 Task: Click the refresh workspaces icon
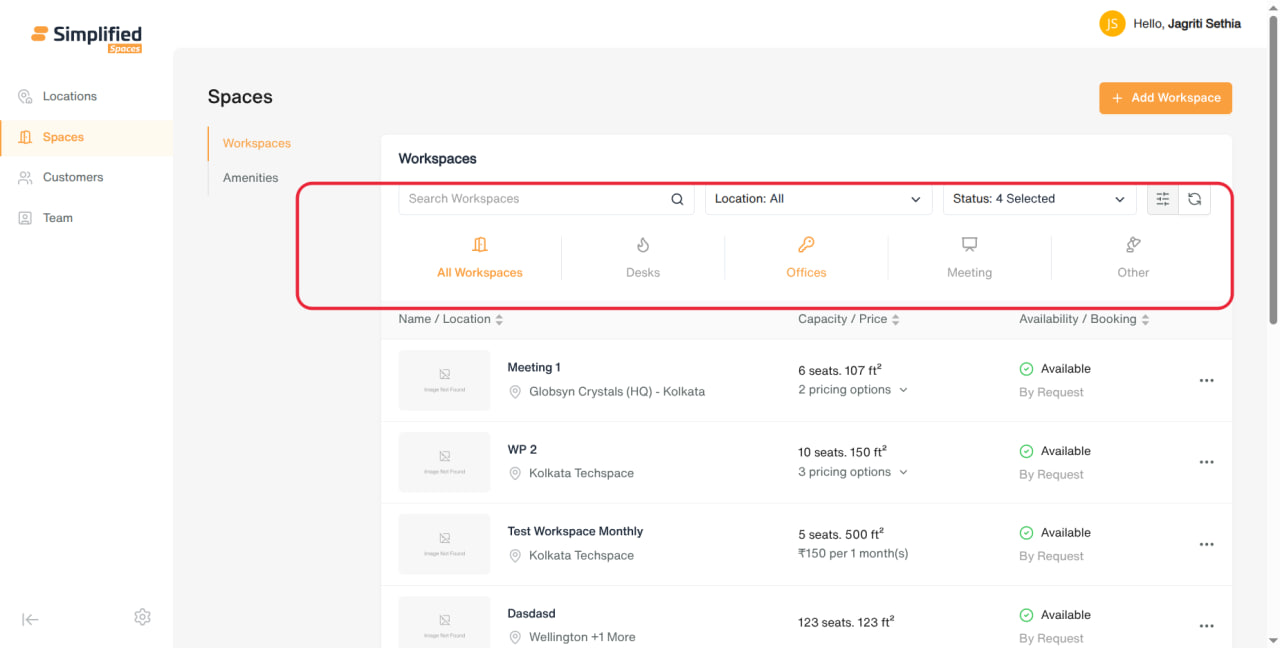tap(1195, 199)
